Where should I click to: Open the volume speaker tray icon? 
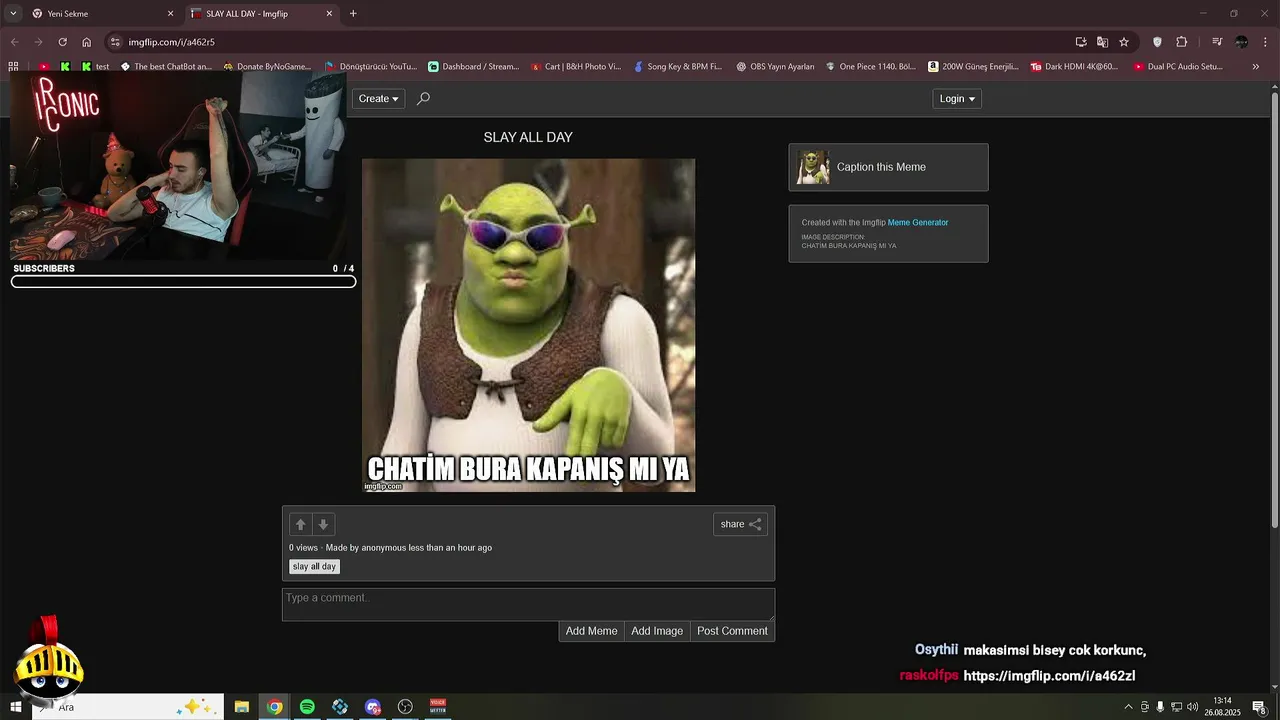[1192, 707]
